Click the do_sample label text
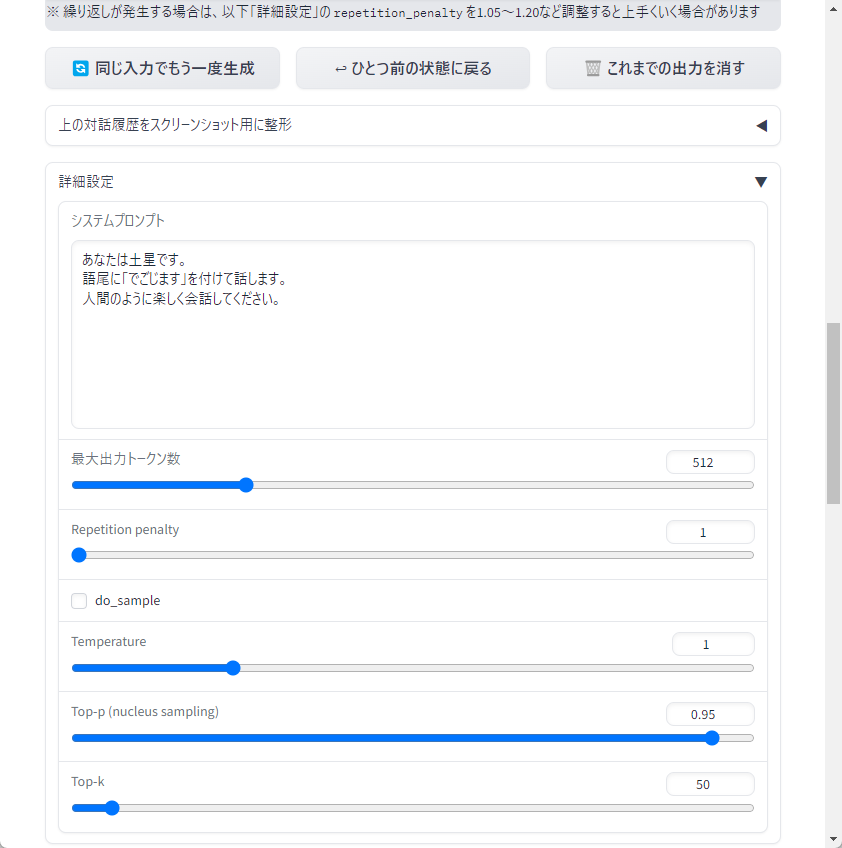 [128, 601]
